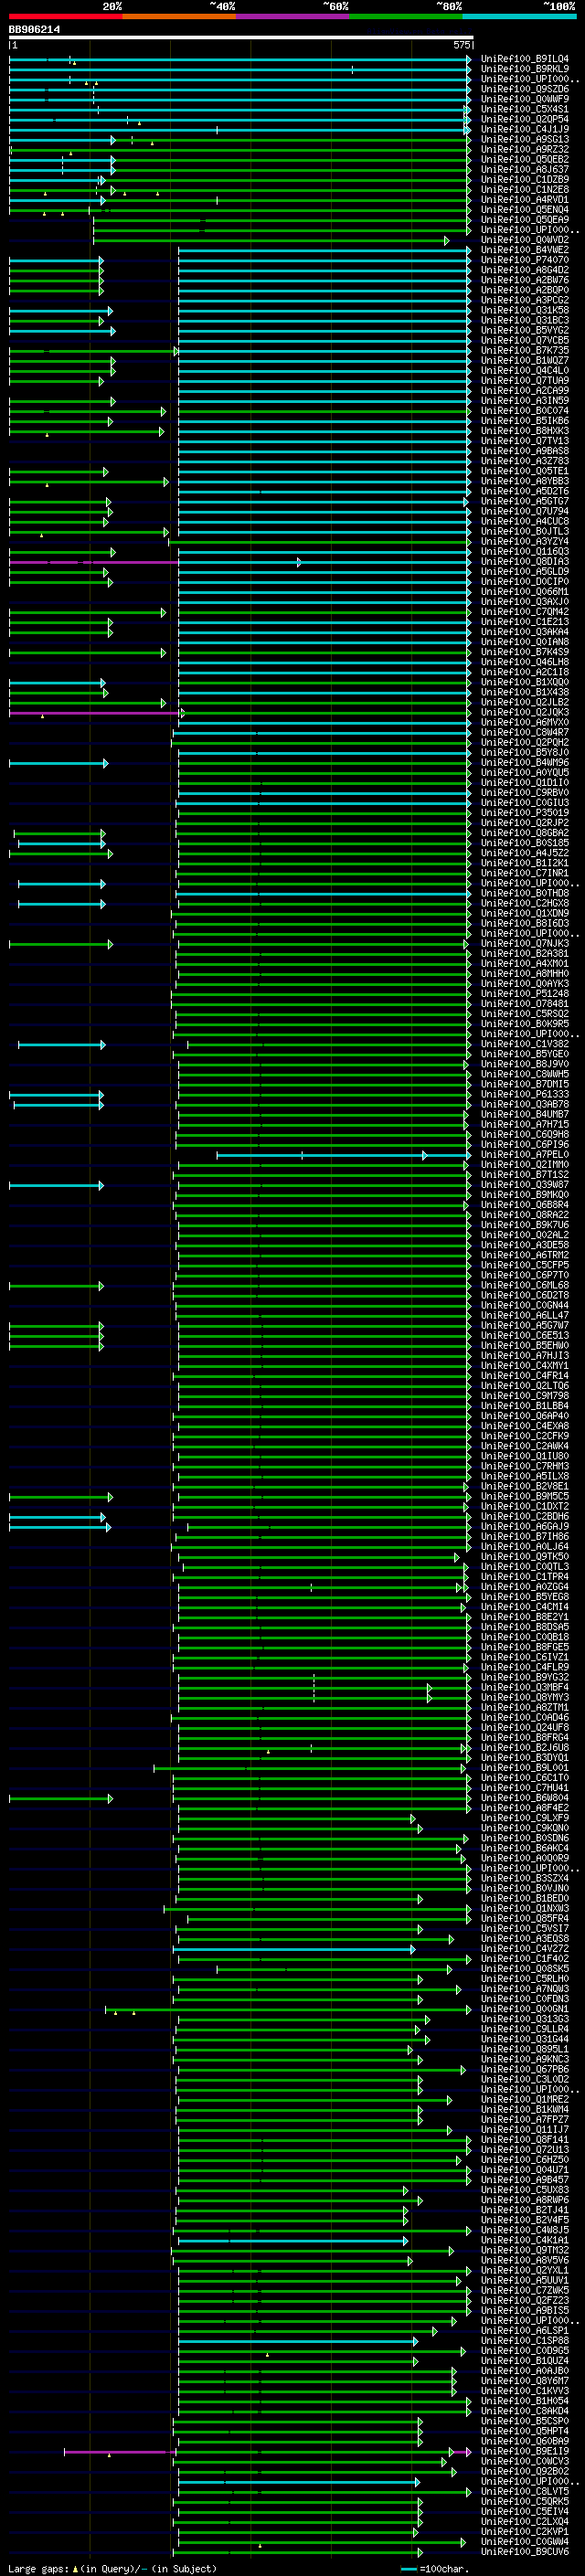This screenshot has height=2576, width=585.
Task: Open hit UniRef100_B9ILQ4
Action: (x=525, y=59)
